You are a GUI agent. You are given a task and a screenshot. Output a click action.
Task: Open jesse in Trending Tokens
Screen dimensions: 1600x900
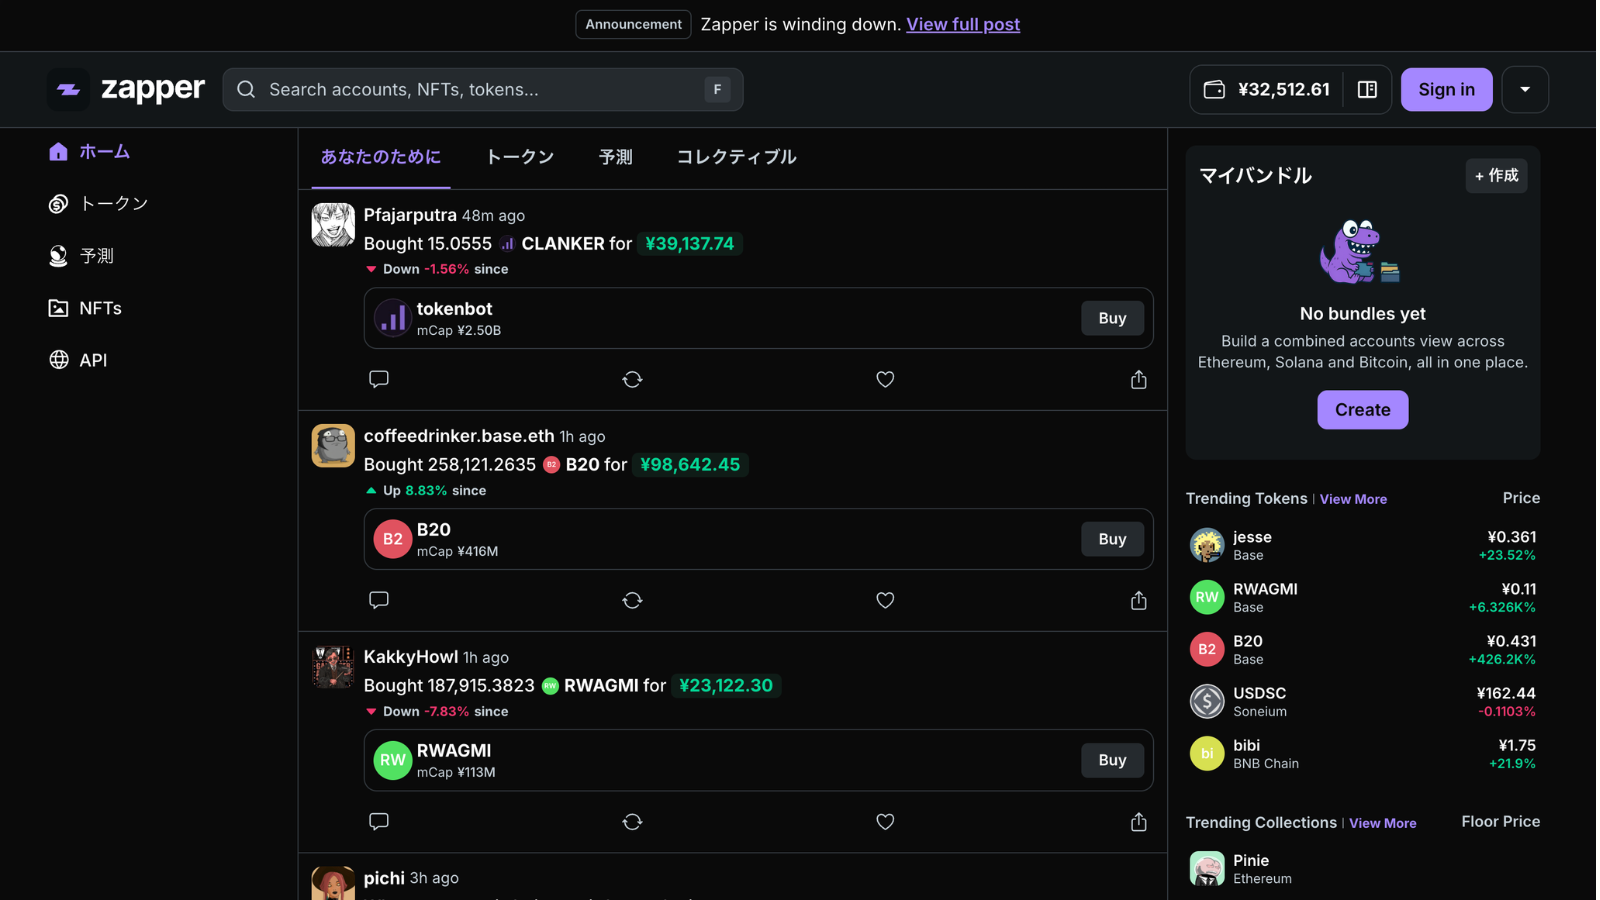1362,545
